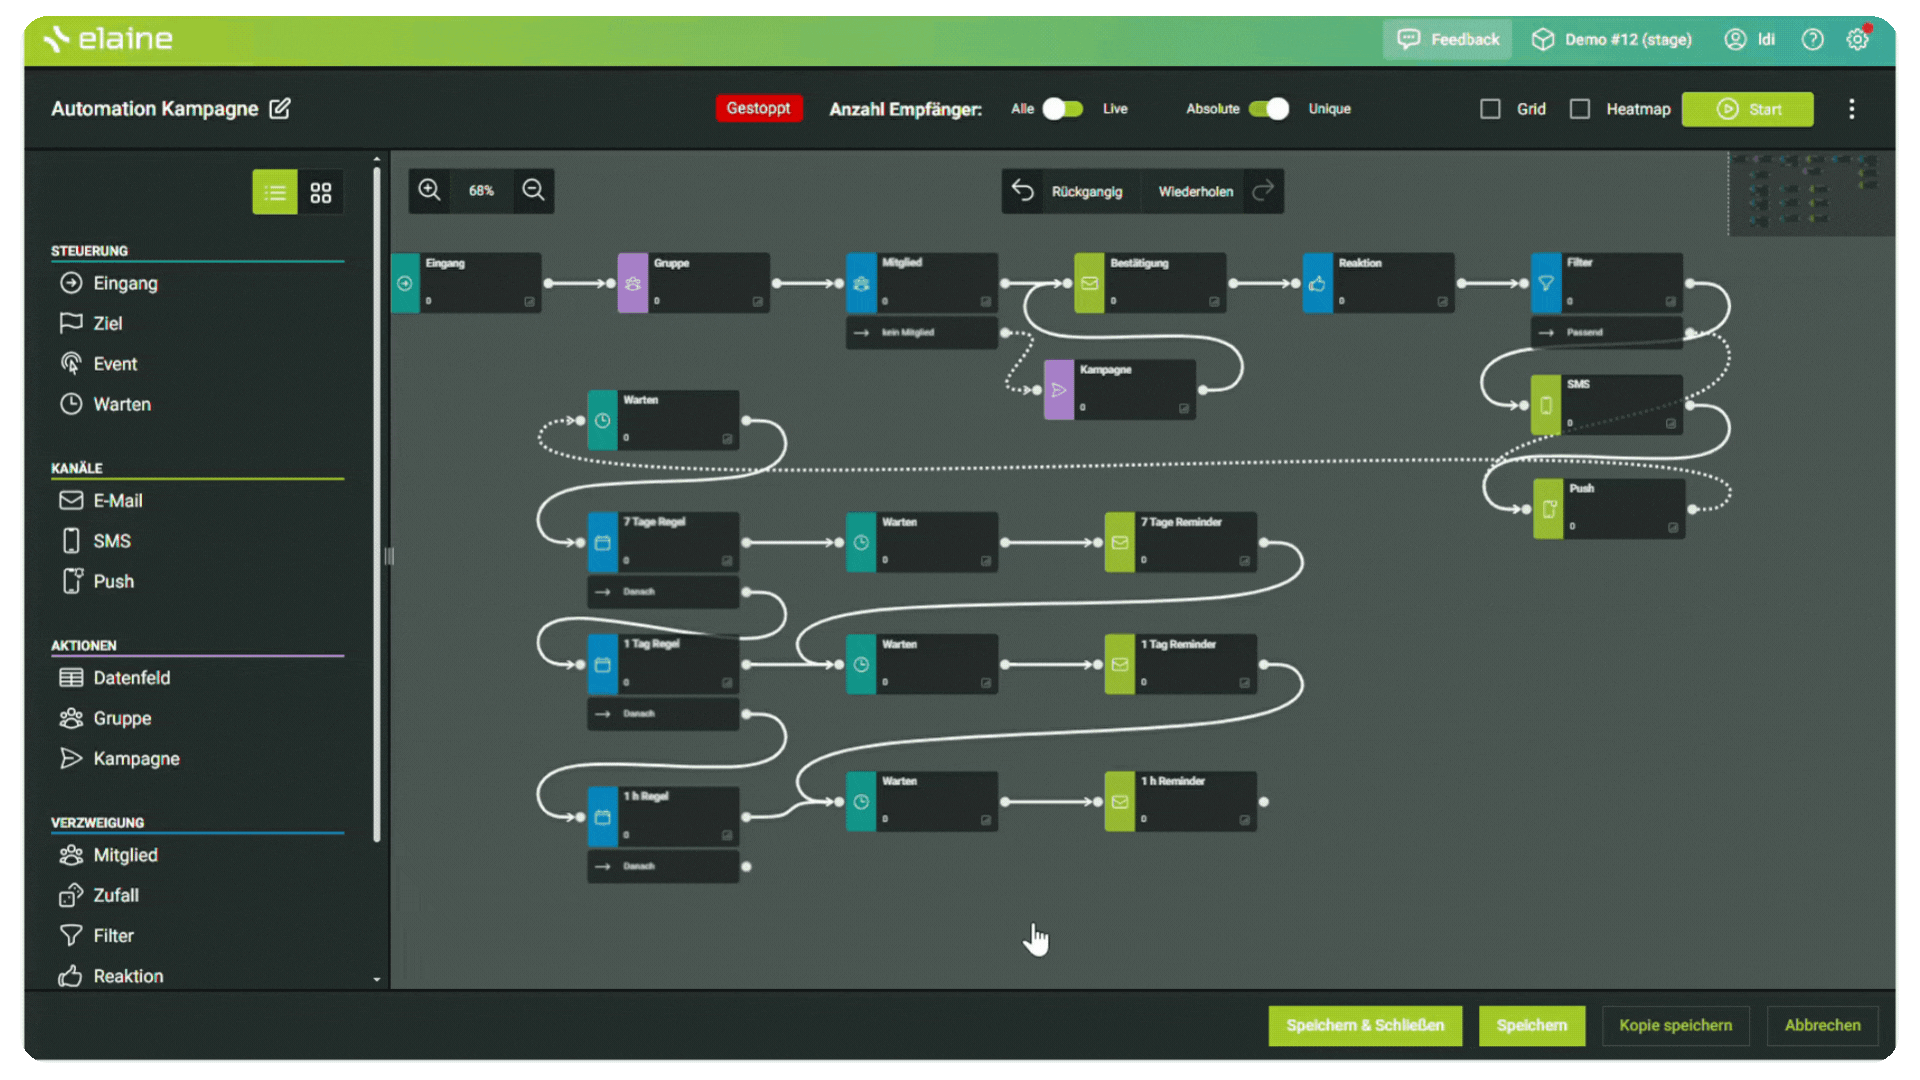Screen dimensions: 1920x1080
Task: Enable the Heatmap checkbox
Action: (1580, 108)
